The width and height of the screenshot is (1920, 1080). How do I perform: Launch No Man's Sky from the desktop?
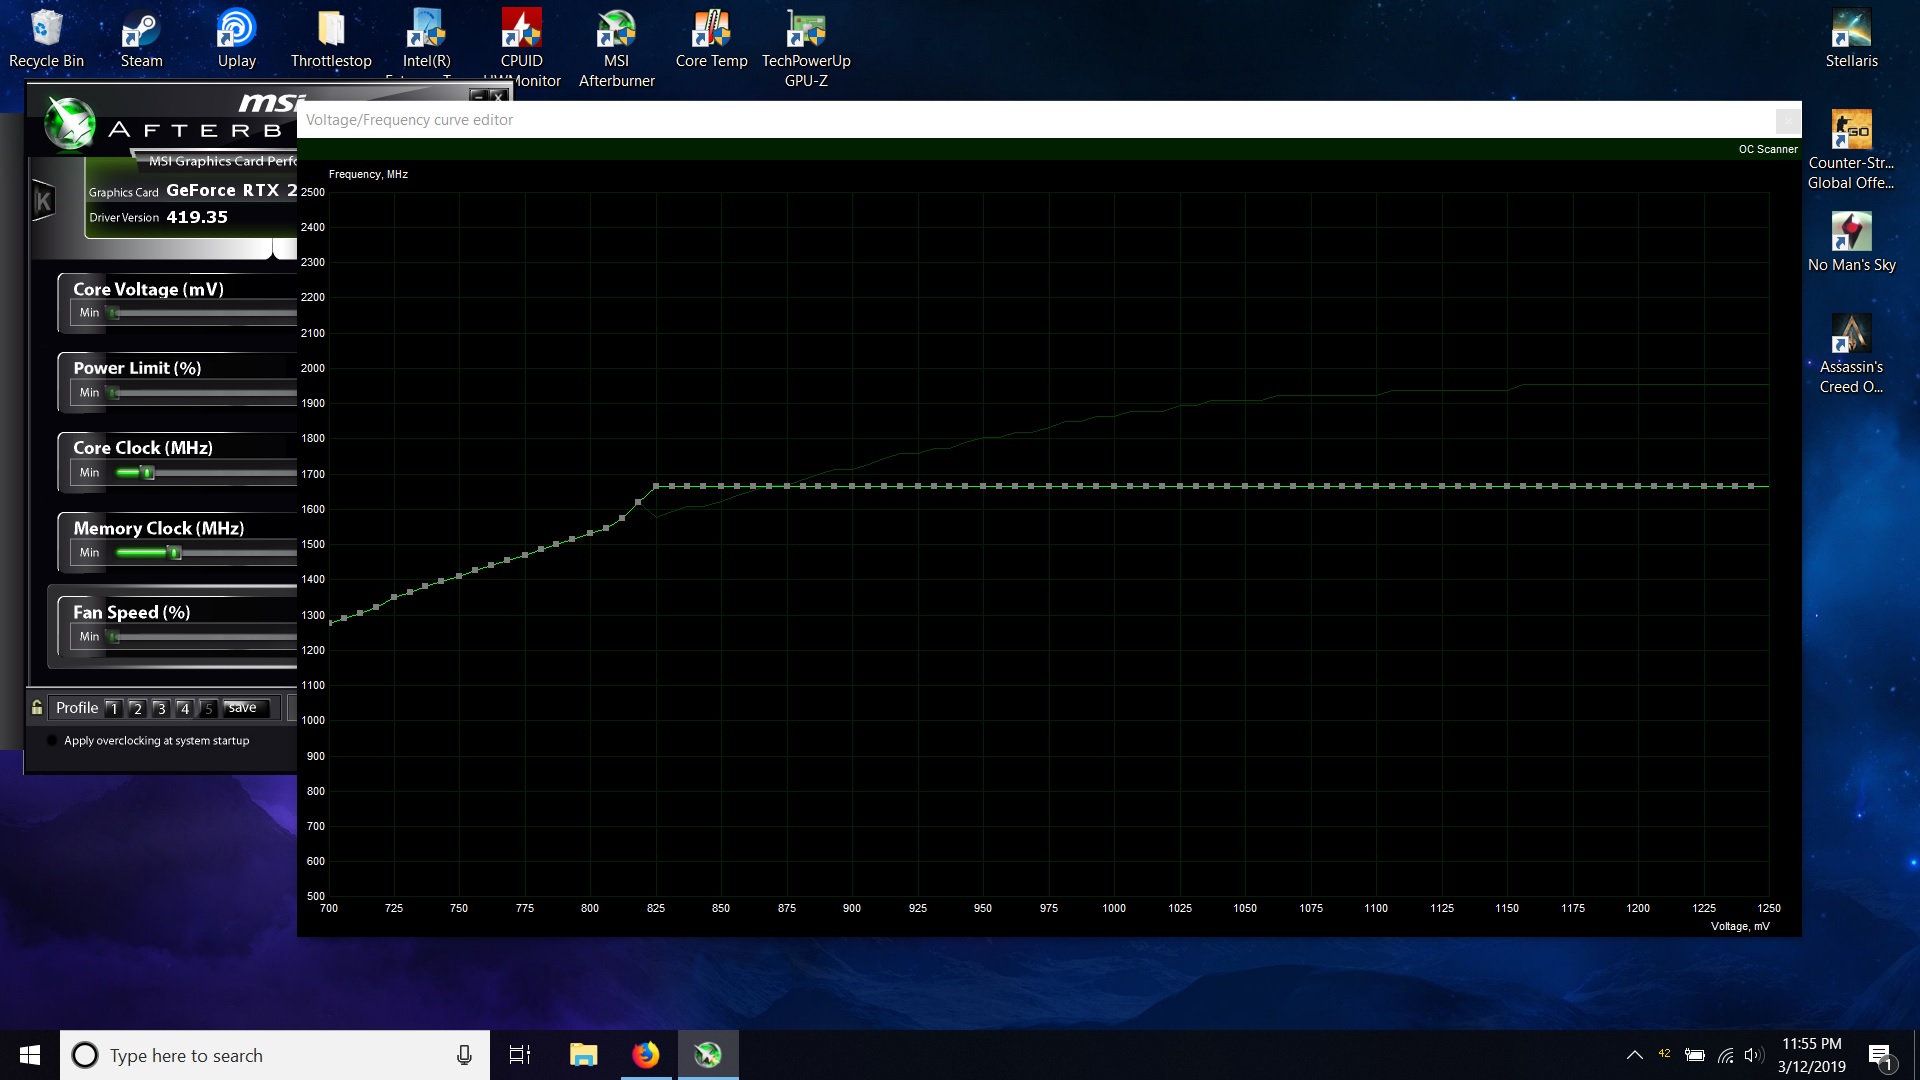click(x=1851, y=243)
